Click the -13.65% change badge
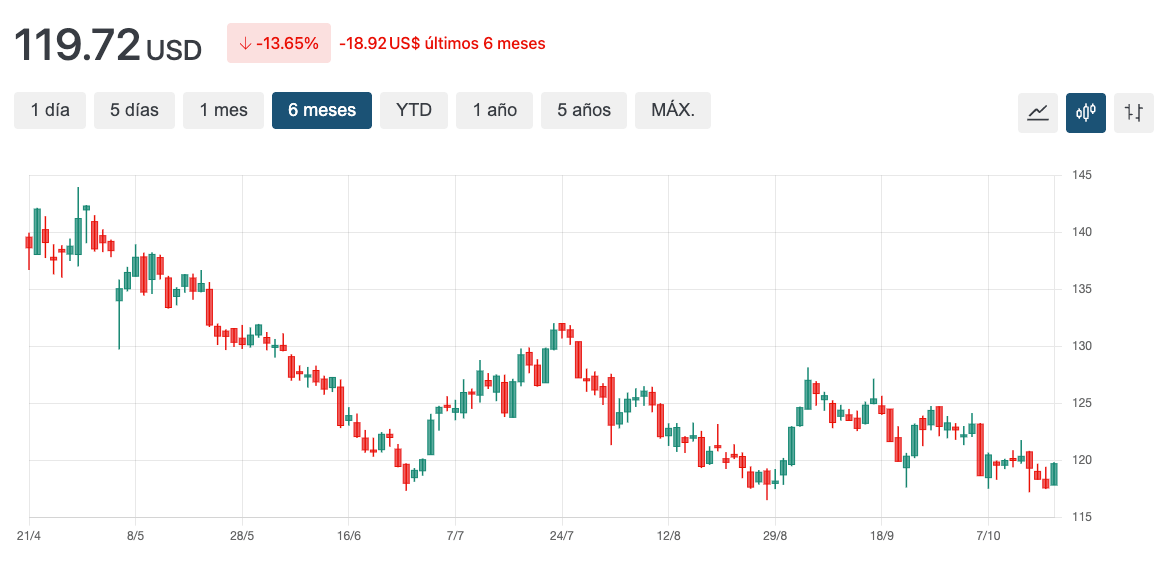The width and height of the screenshot is (1166, 561). tap(278, 43)
